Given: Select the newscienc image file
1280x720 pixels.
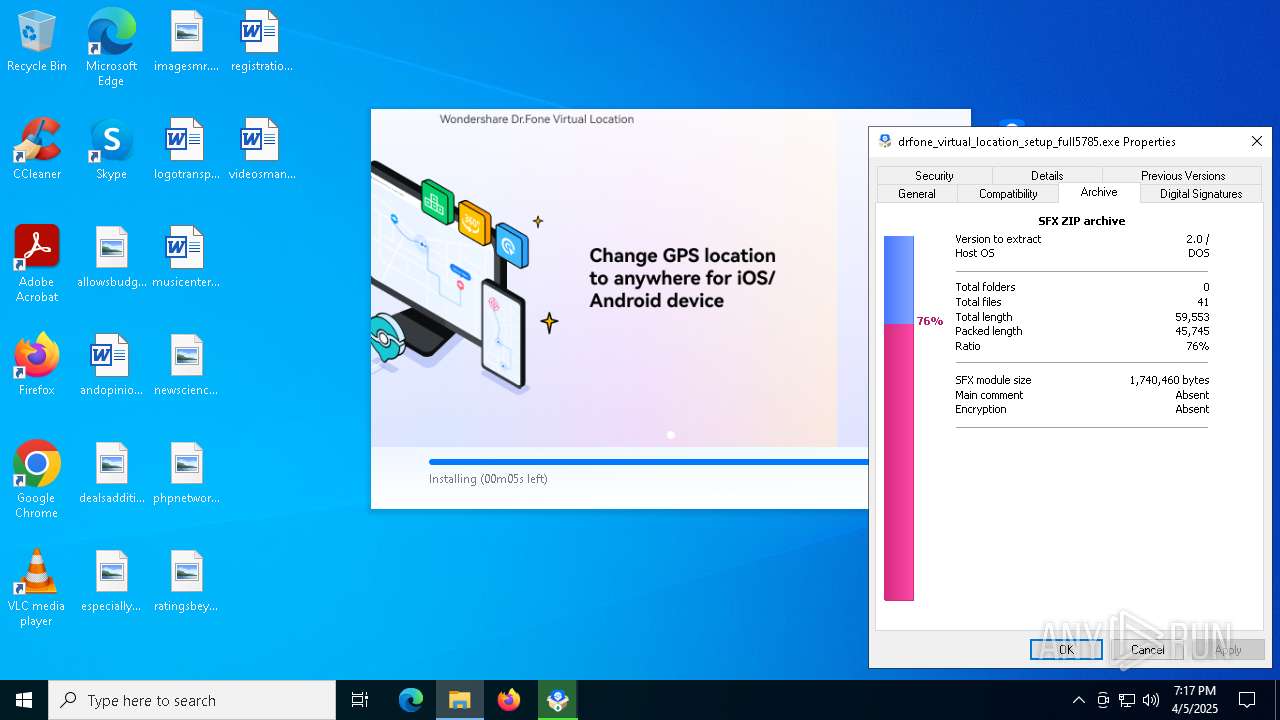Looking at the screenshot, I should (x=186, y=366).
